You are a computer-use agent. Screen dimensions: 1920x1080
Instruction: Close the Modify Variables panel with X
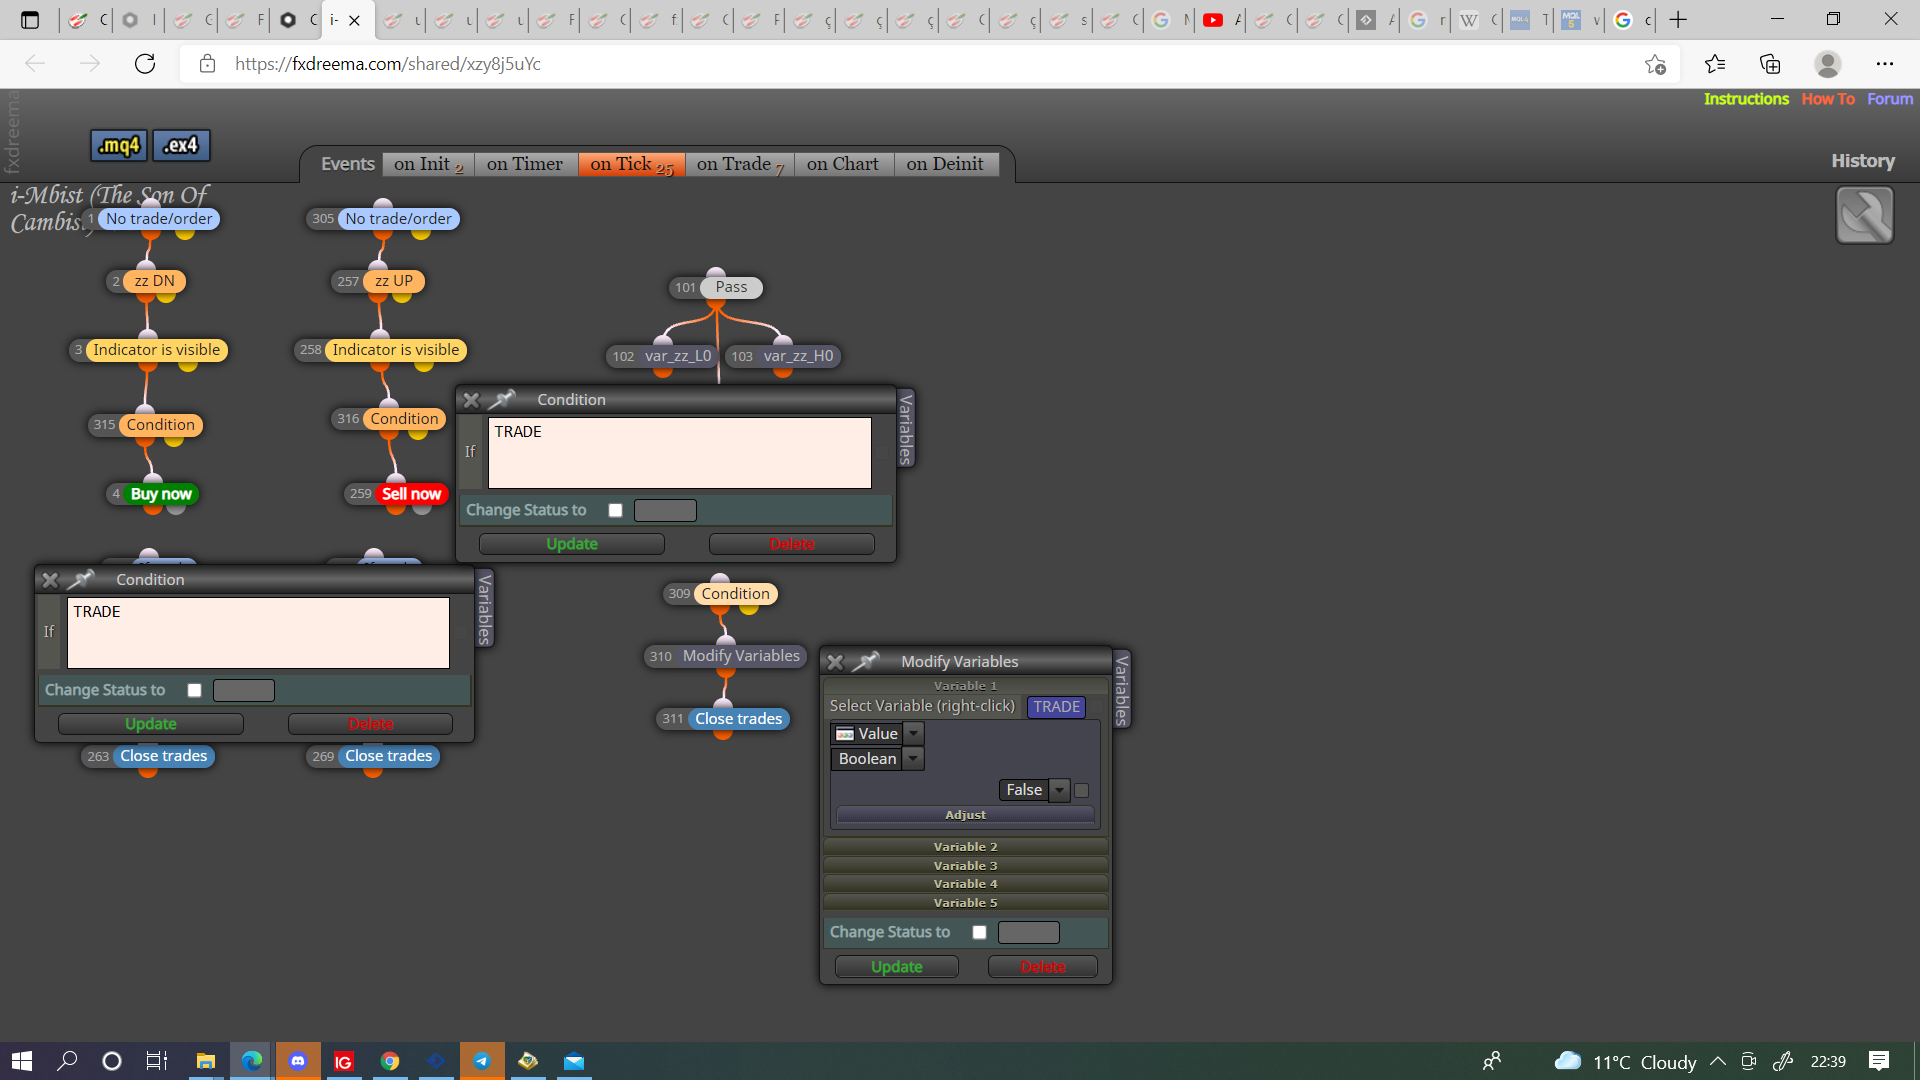(x=835, y=662)
